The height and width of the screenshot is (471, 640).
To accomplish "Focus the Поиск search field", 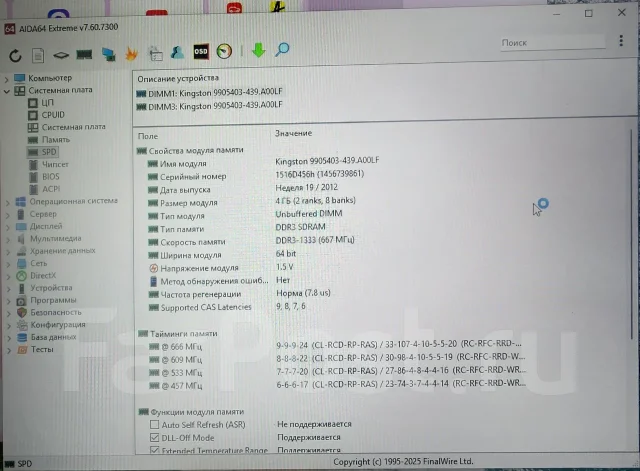I will pyautogui.click(x=552, y=42).
